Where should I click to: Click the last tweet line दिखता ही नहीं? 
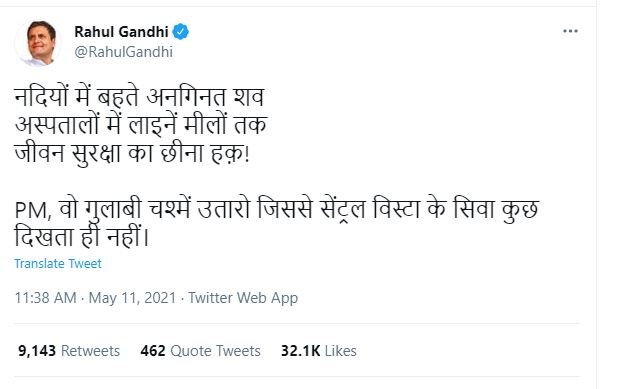(x=82, y=238)
